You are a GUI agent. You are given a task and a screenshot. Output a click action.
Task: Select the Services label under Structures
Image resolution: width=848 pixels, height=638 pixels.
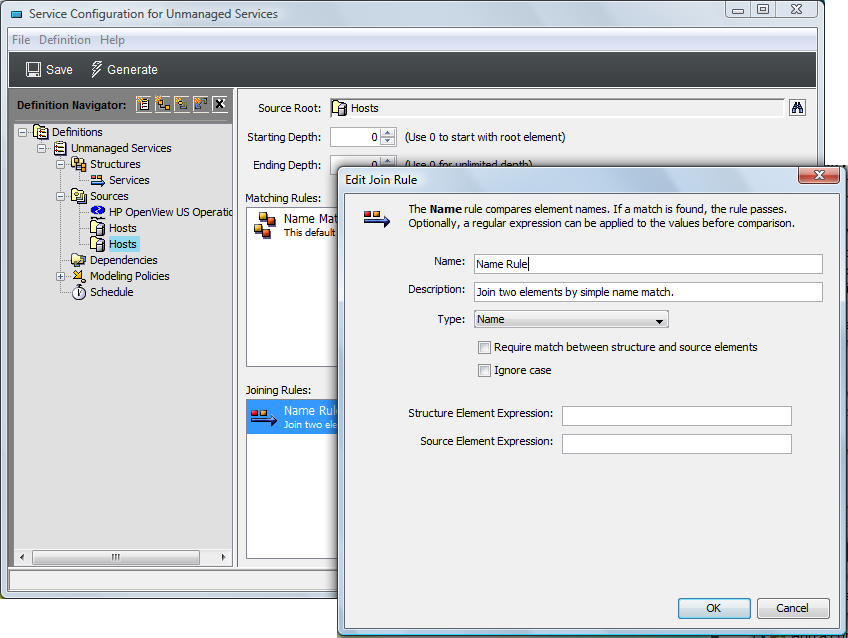coord(129,180)
